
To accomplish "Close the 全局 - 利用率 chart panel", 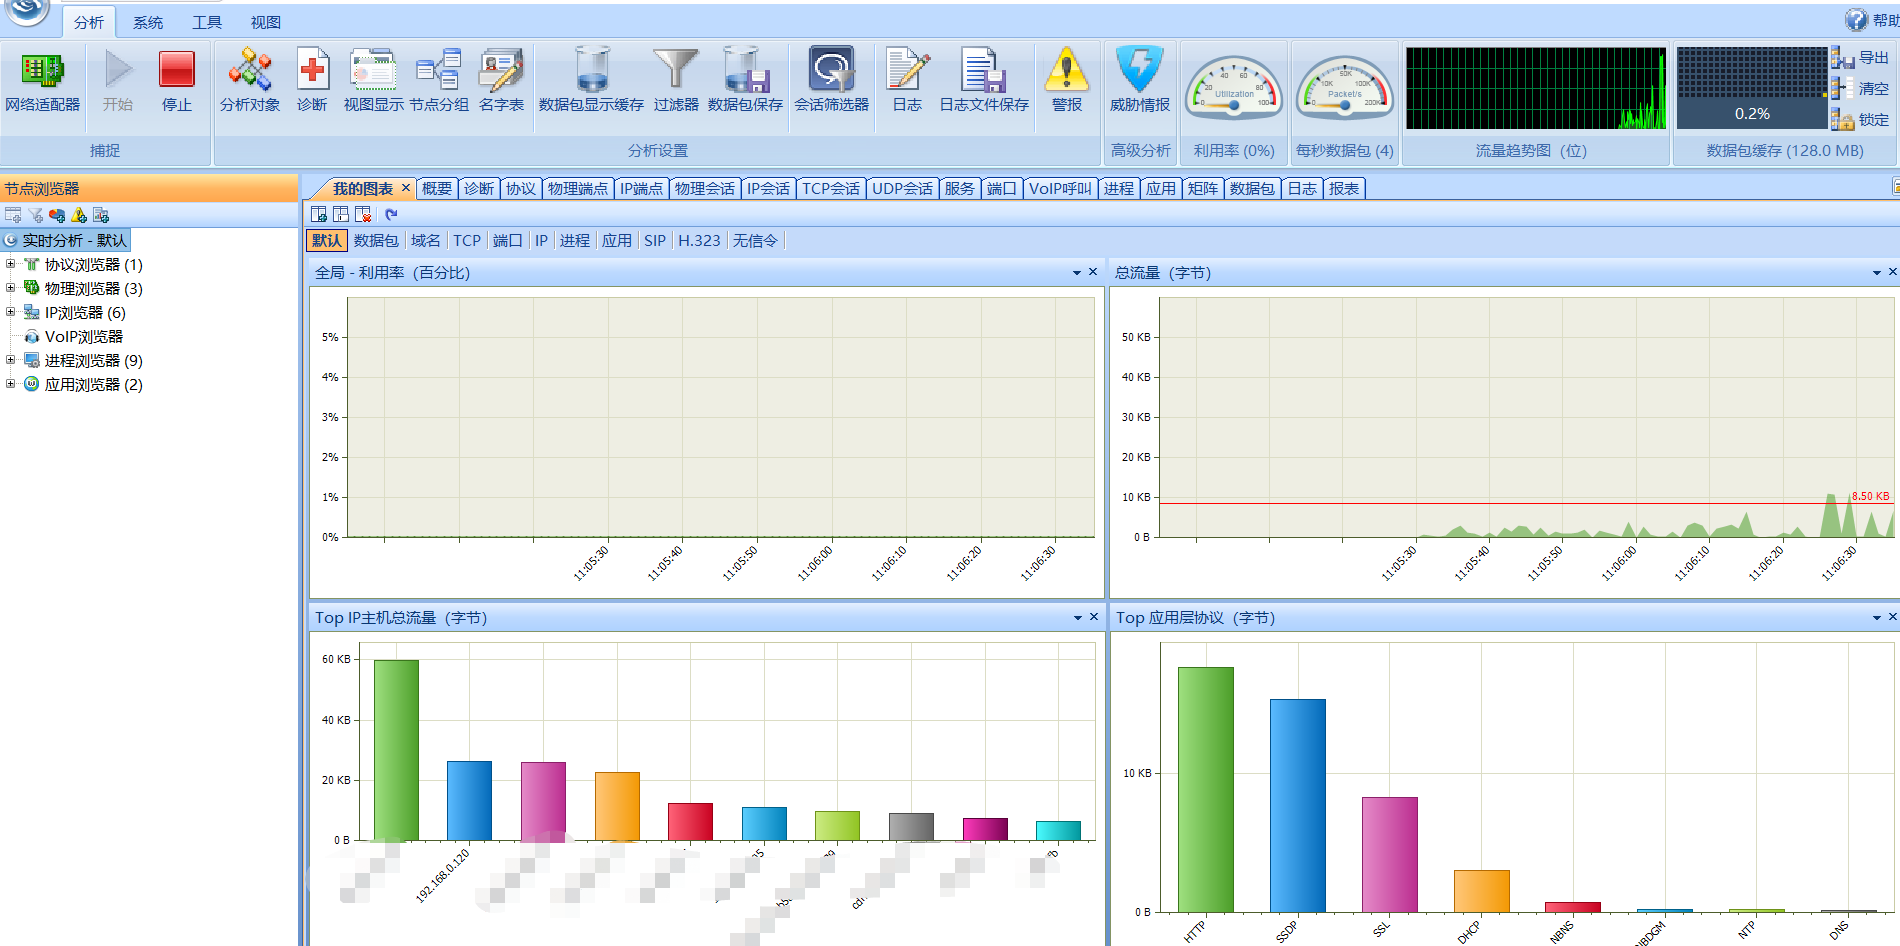I will point(1093,272).
